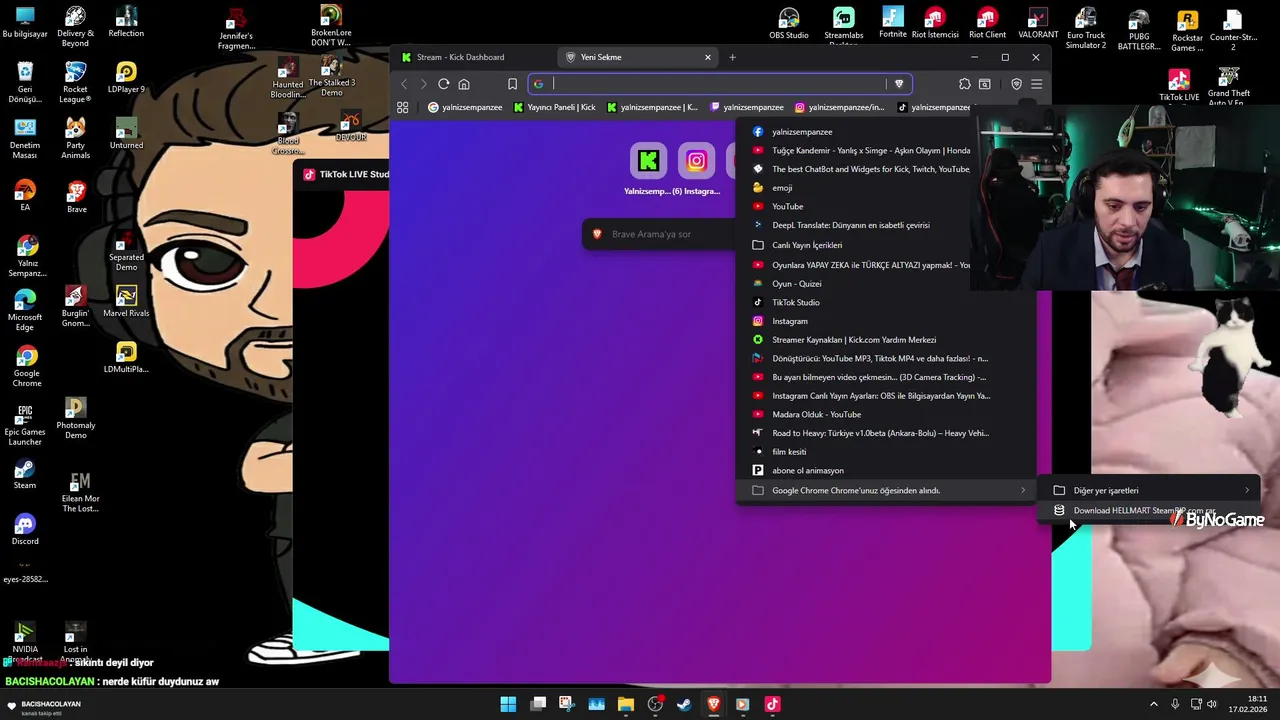The width and height of the screenshot is (1280, 720).
Task: Open the extensions puzzle icon
Action: [x=965, y=84]
